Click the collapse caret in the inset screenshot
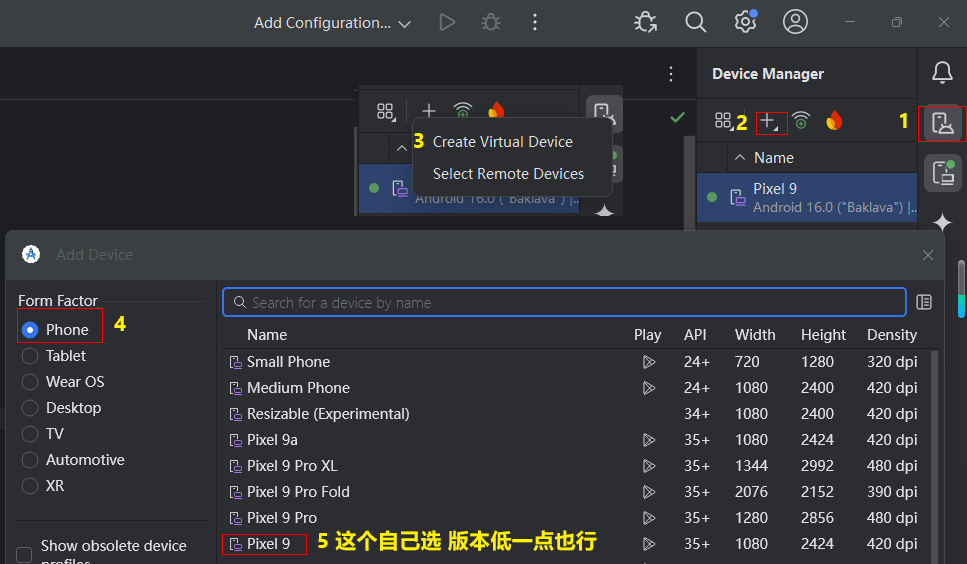This screenshot has width=967, height=564. point(401,148)
